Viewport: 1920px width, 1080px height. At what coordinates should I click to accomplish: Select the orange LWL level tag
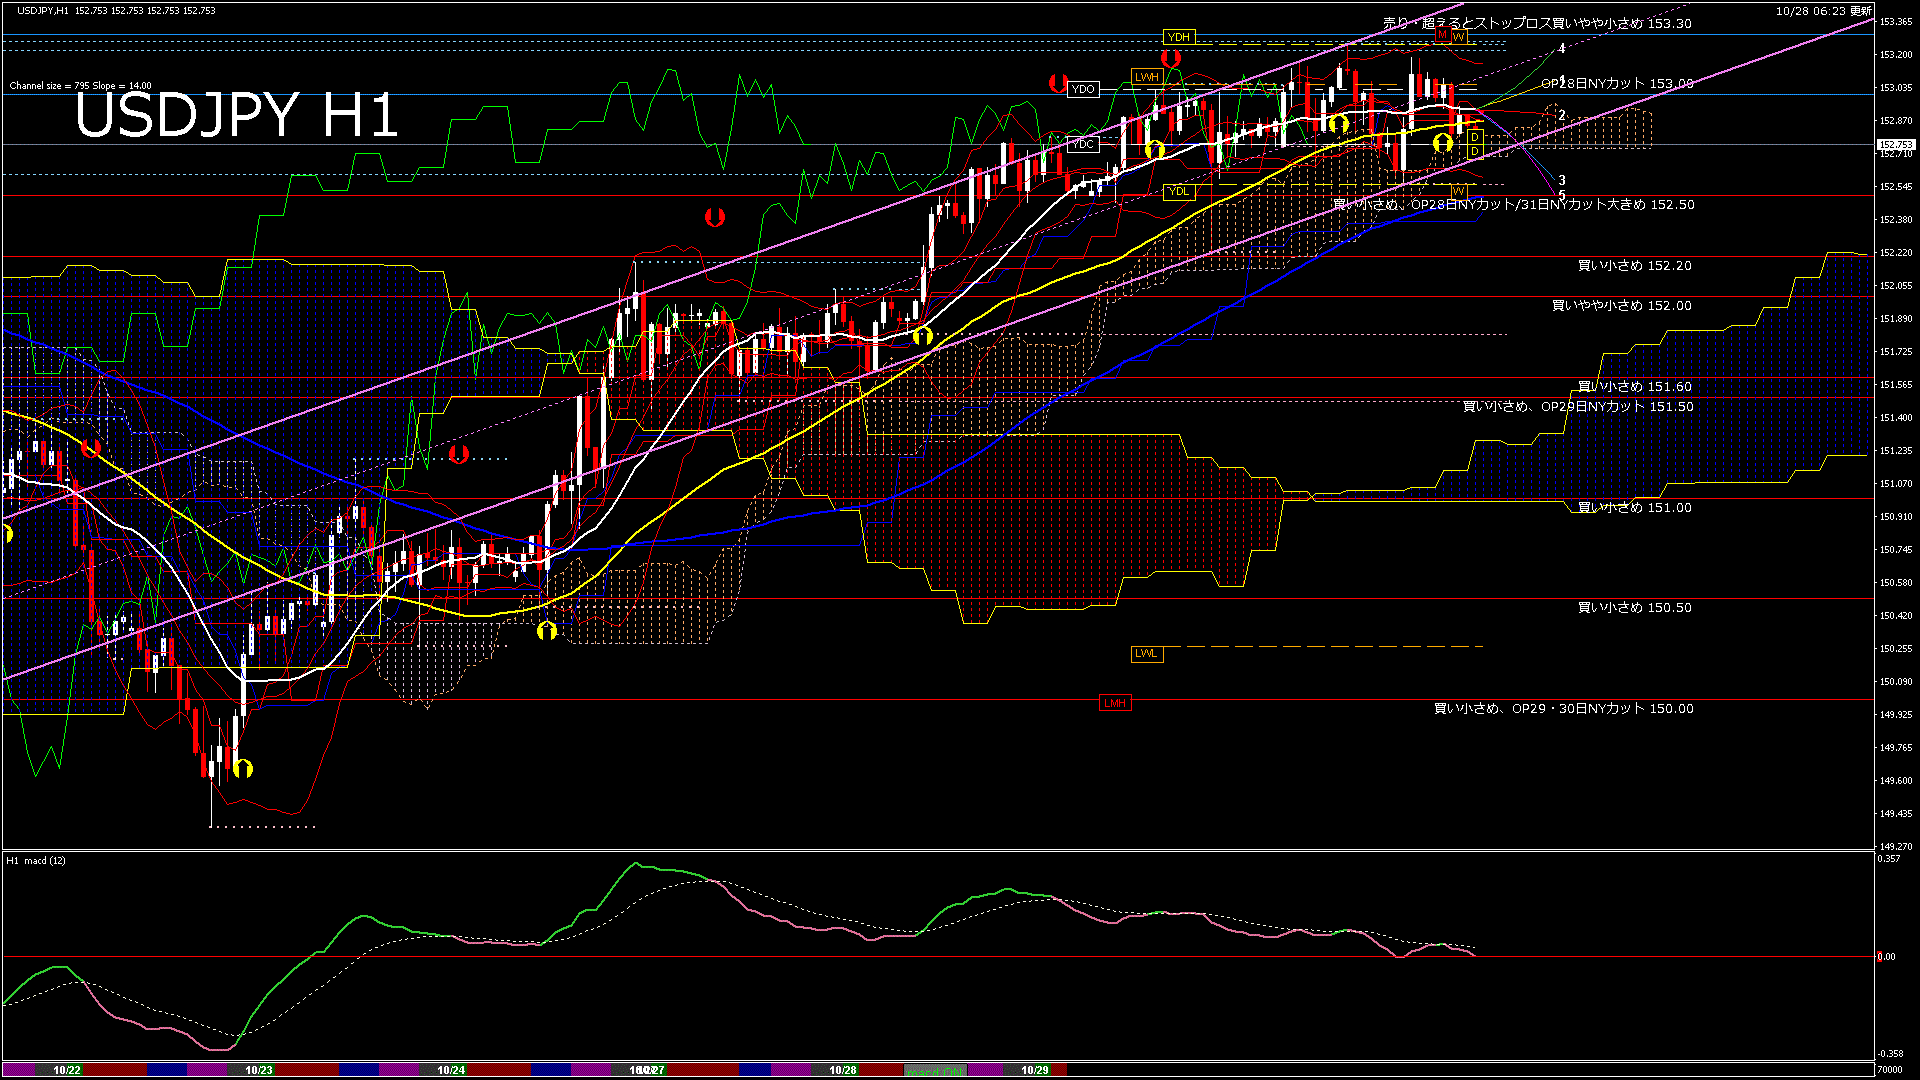pos(1146,654)
